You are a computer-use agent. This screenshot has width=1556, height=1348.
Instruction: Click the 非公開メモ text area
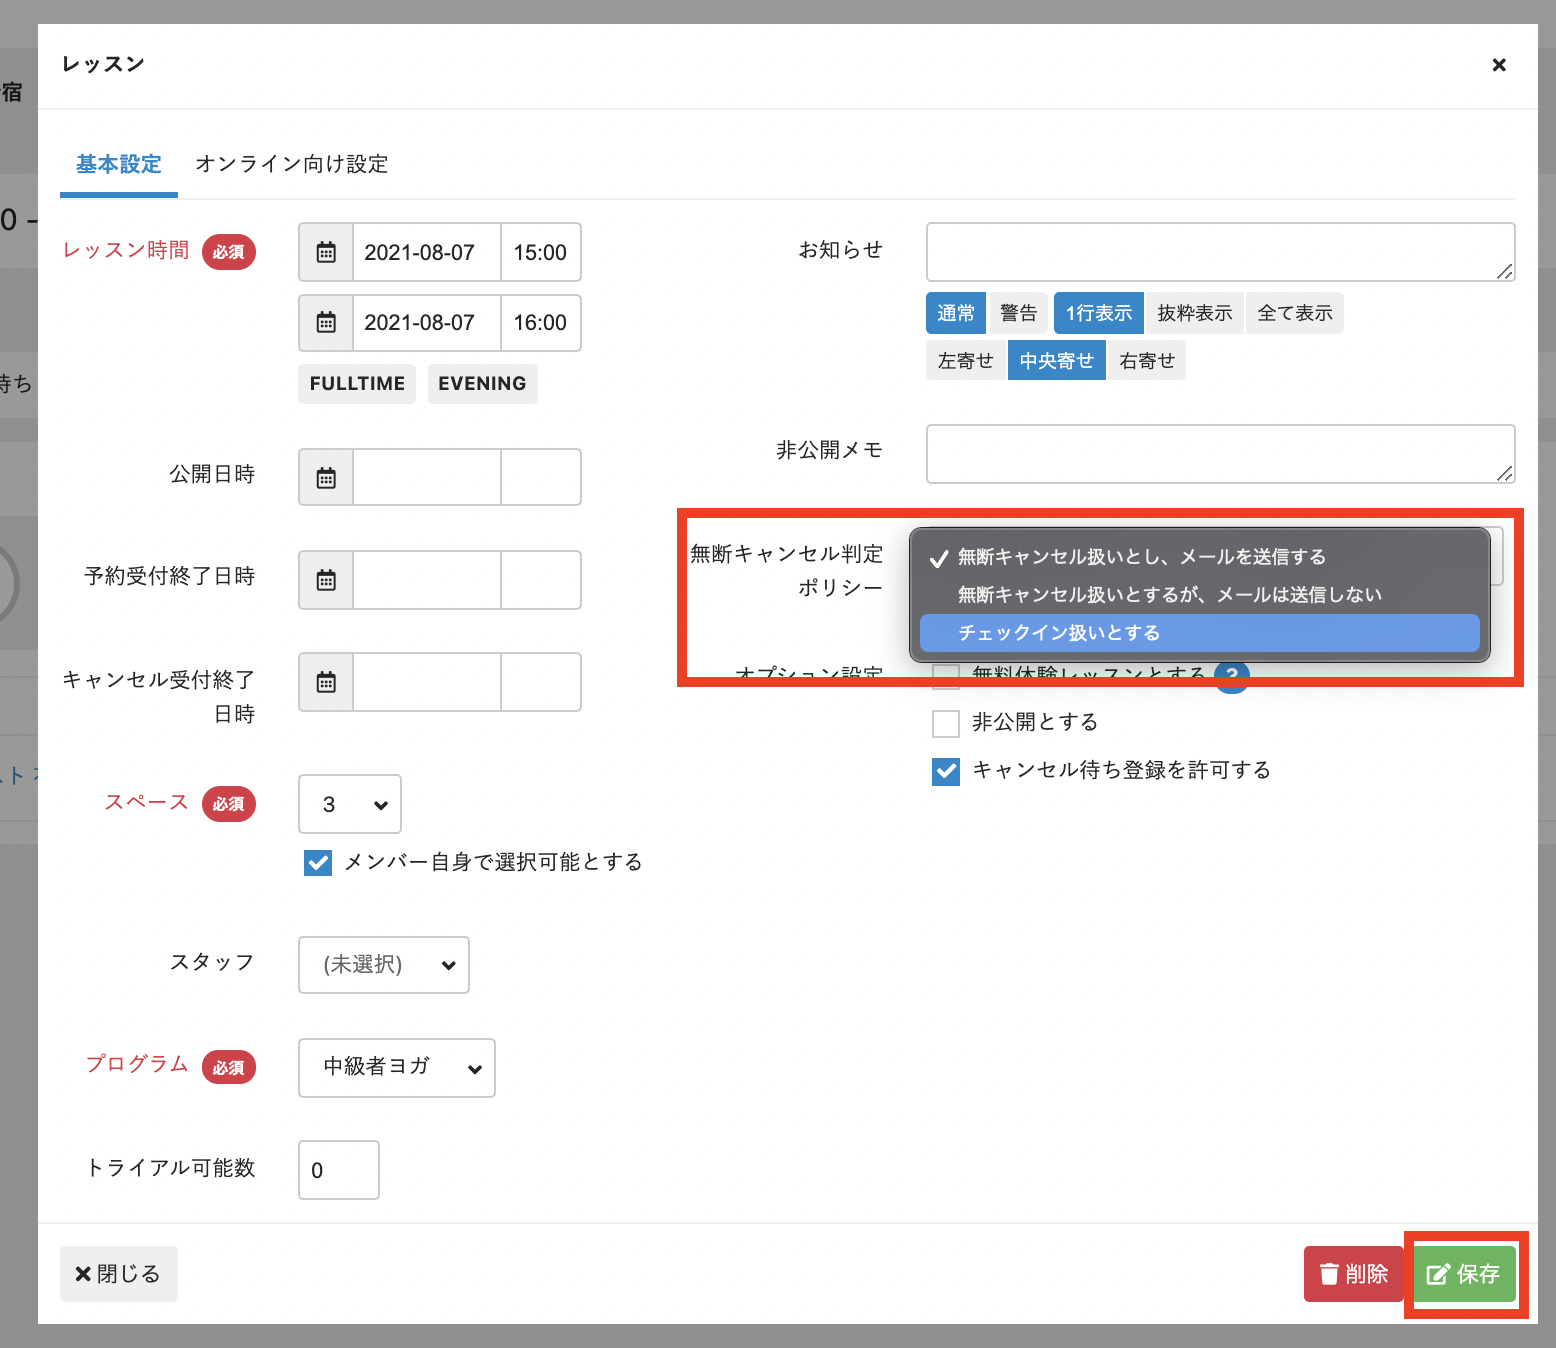pyautogui.click(x=1221, y=454)
